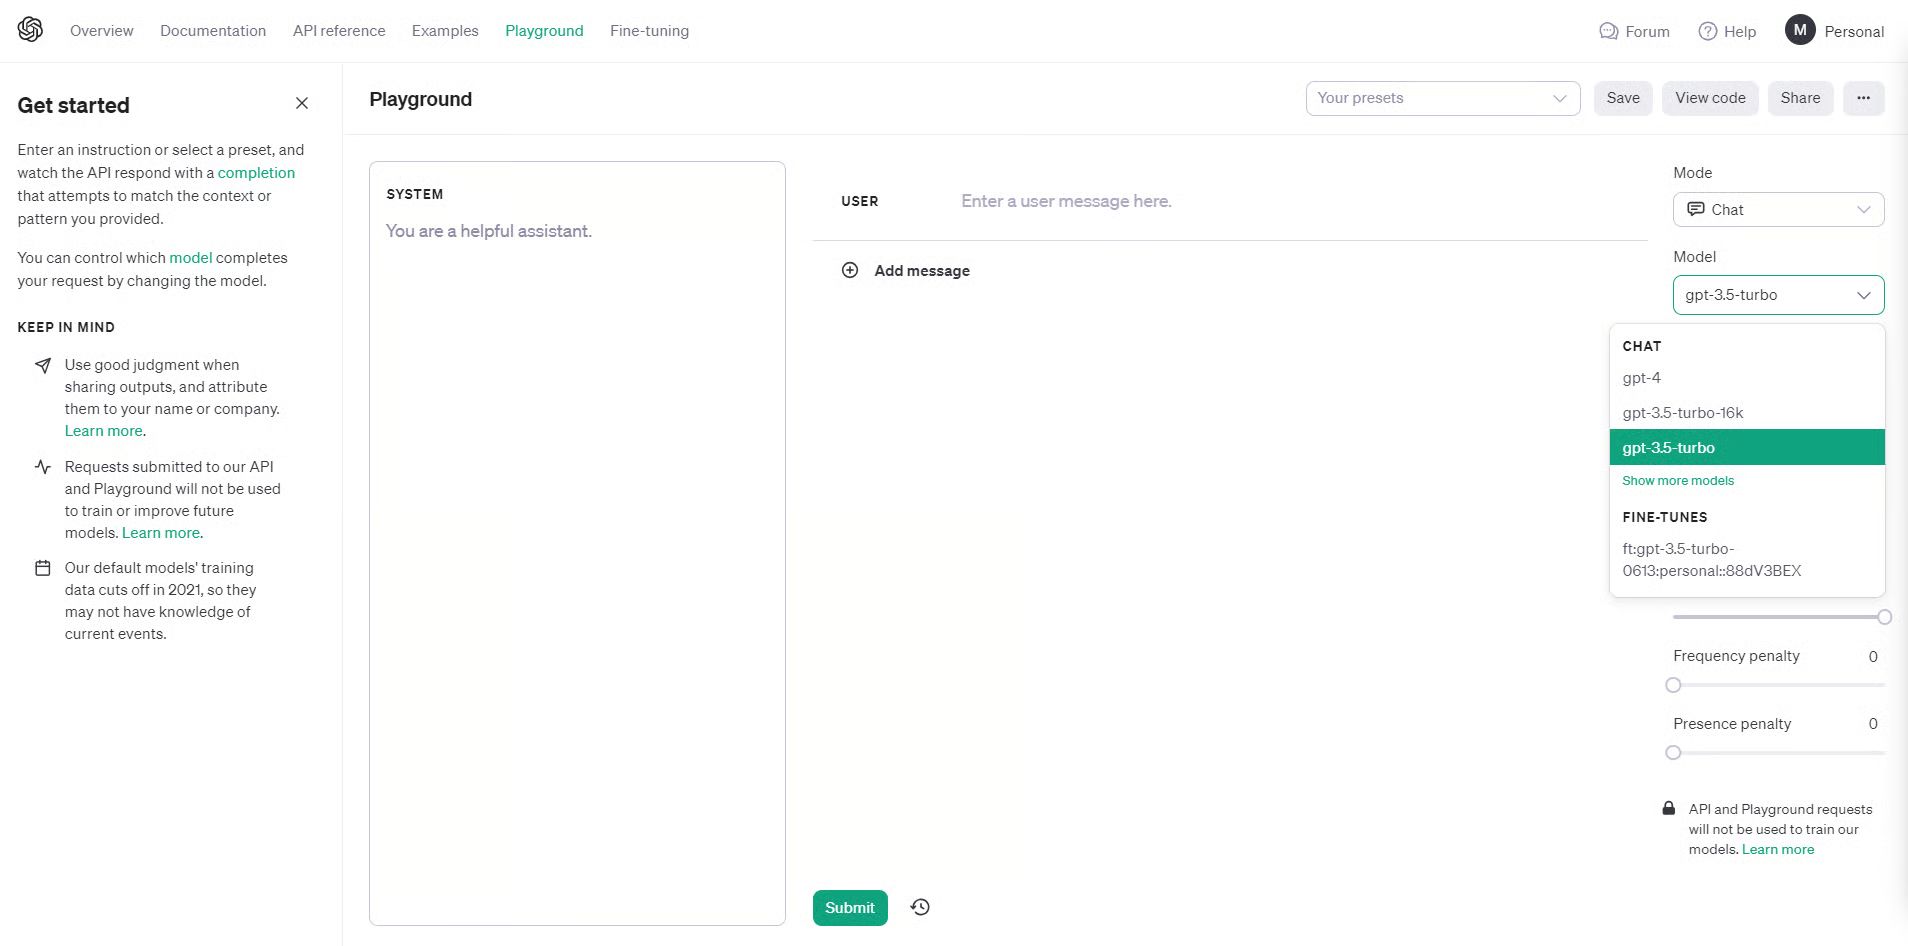This screenshot has width=1908, height=946.
Task: Click the Show more models link
Action: pyautogui.click(x=1678, y=481)
